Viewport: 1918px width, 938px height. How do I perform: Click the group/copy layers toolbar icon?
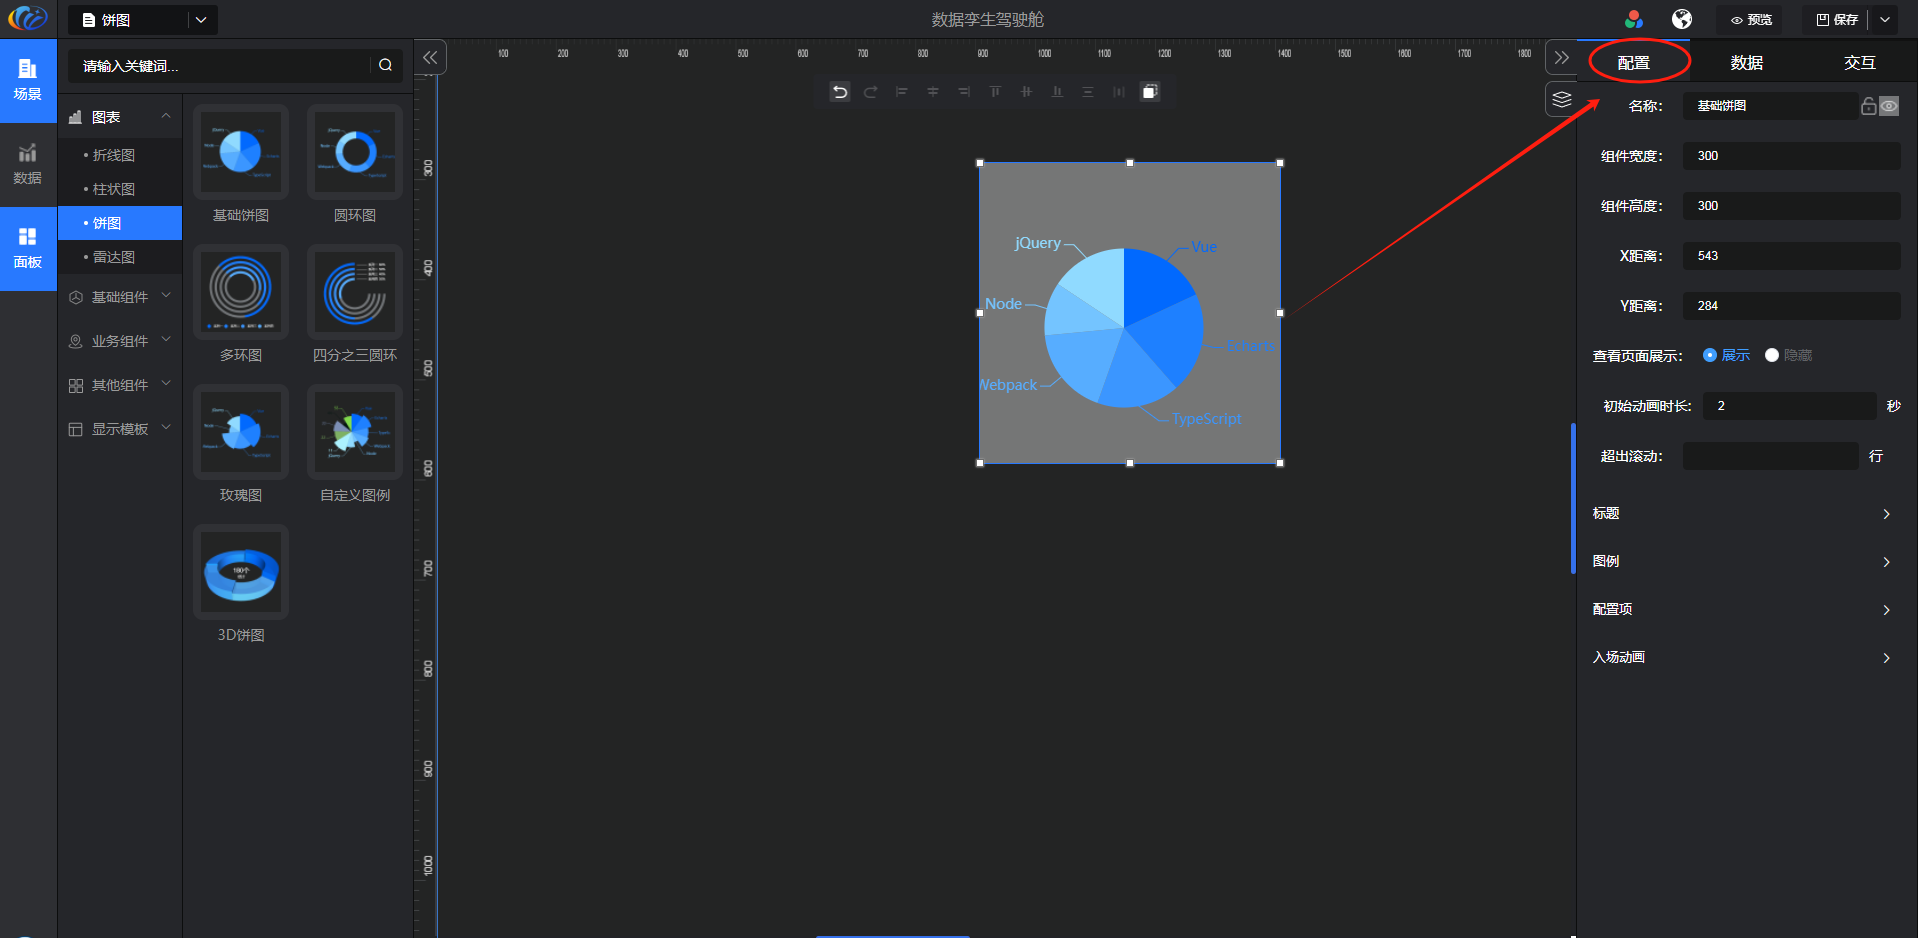(1150, 92)
